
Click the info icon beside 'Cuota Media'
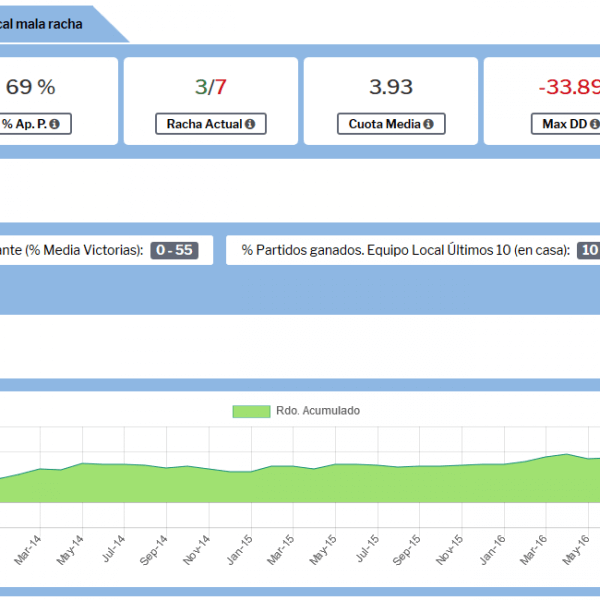428,124
